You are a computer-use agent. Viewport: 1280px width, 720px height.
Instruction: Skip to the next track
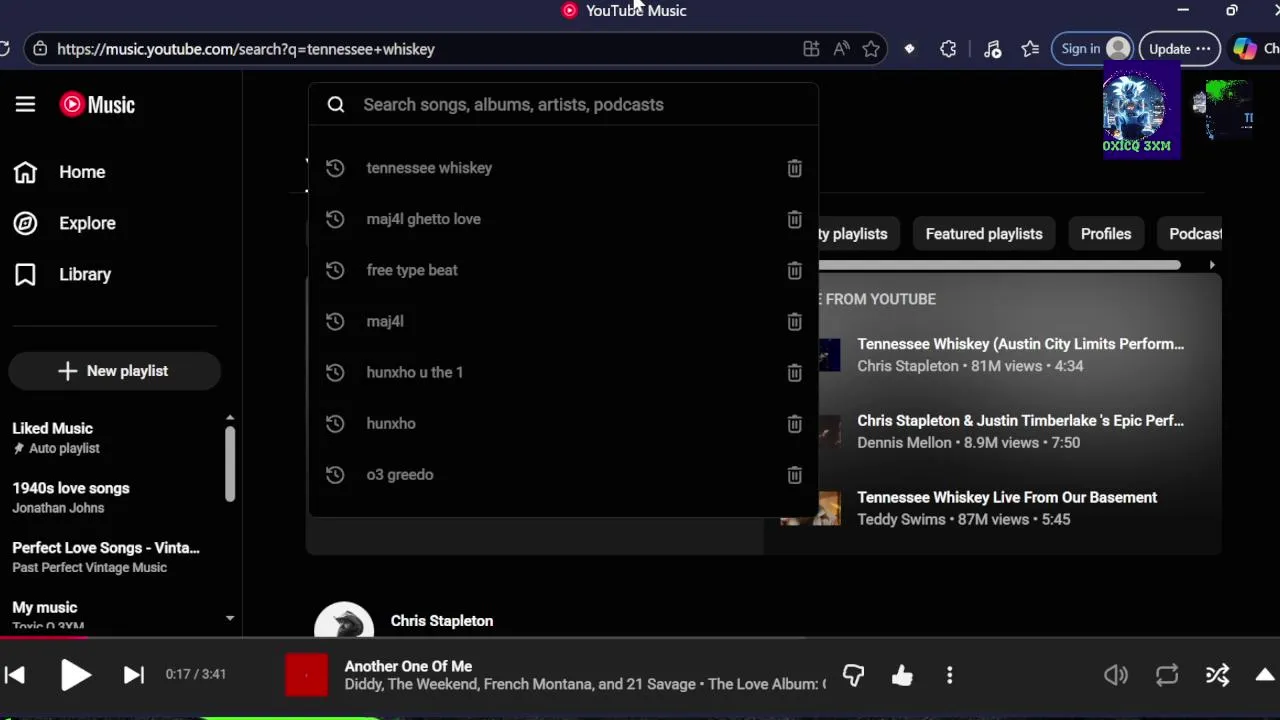tap(133, 675)
